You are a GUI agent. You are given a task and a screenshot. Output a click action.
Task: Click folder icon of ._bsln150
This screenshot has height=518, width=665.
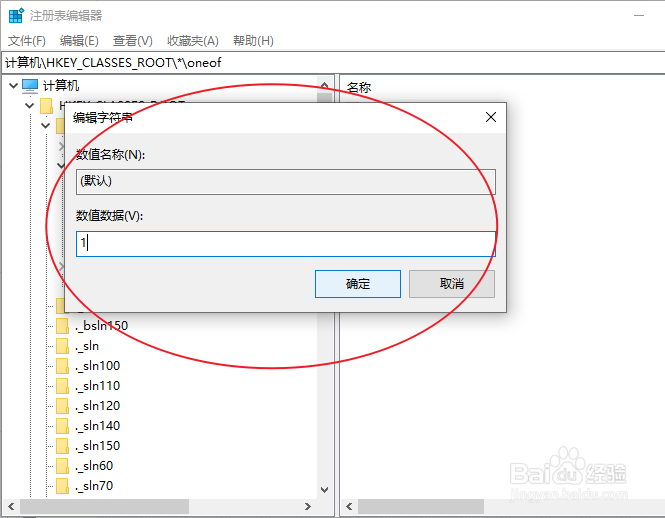[62, 325]
